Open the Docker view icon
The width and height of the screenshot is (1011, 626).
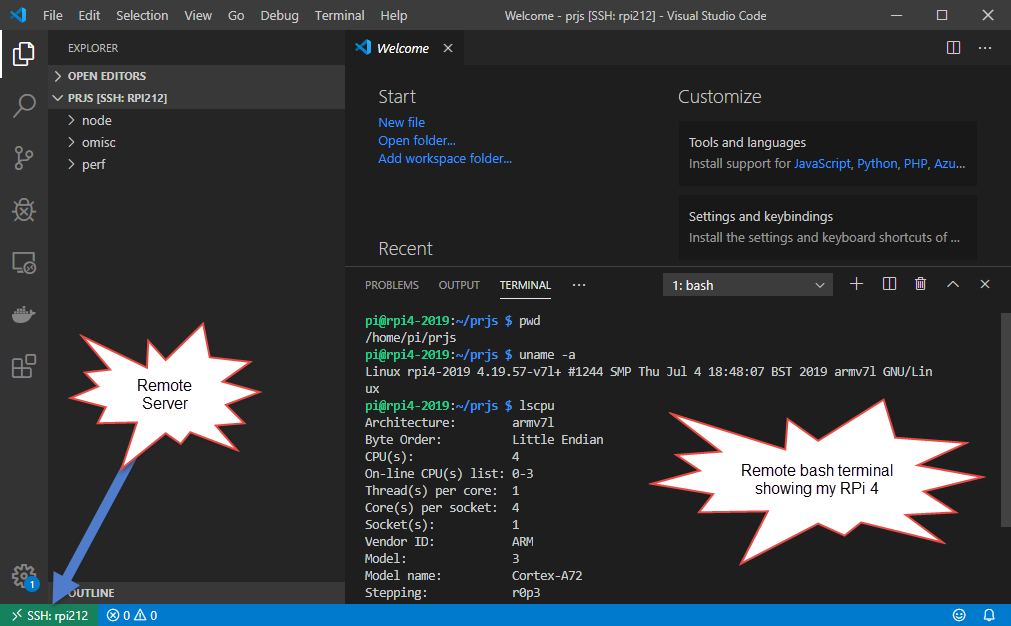24,315
